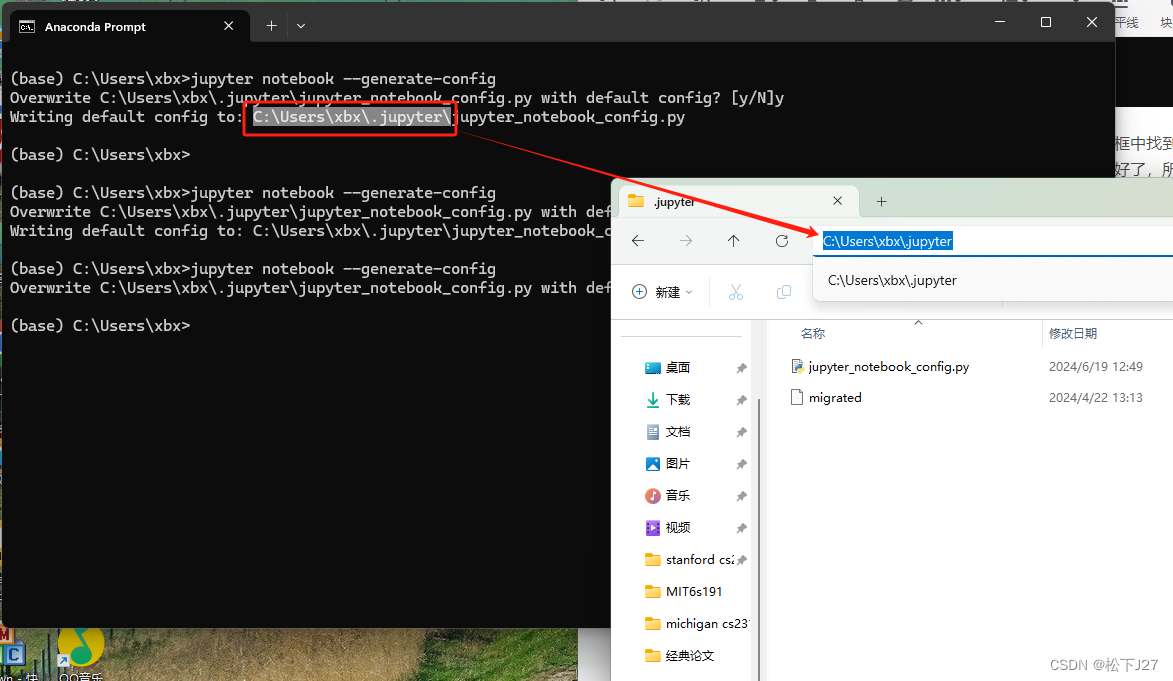The height and width of the screenshot is (681, 1173).
Task: Go up one folder level
Action: 734,241
